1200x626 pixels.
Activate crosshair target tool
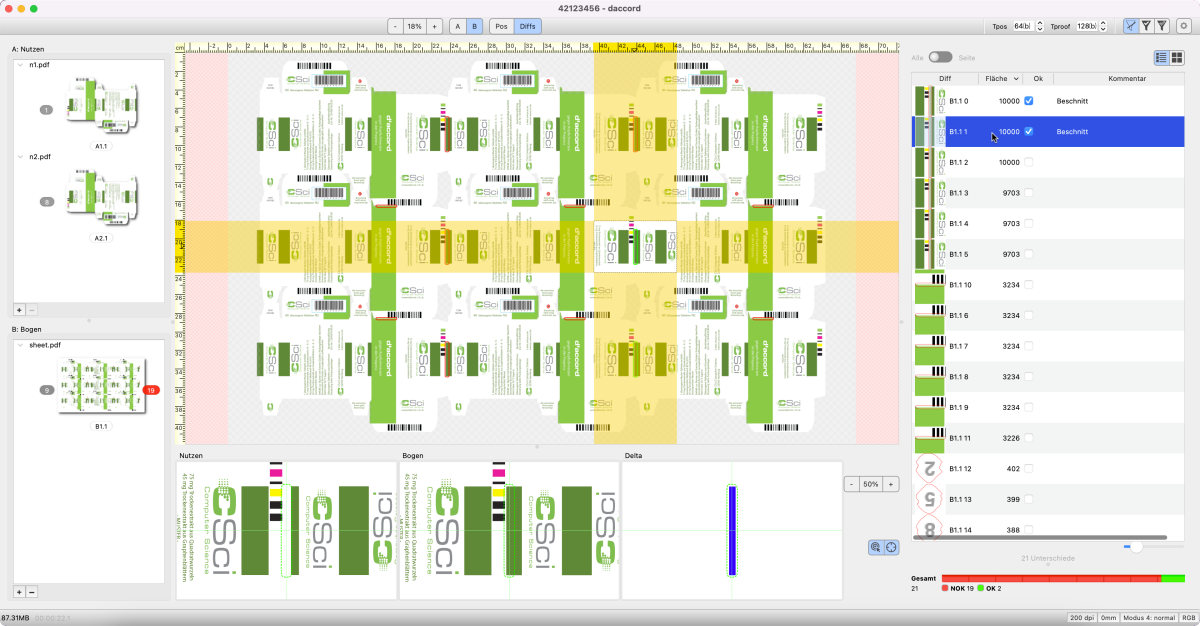click(x=891, y=547)
